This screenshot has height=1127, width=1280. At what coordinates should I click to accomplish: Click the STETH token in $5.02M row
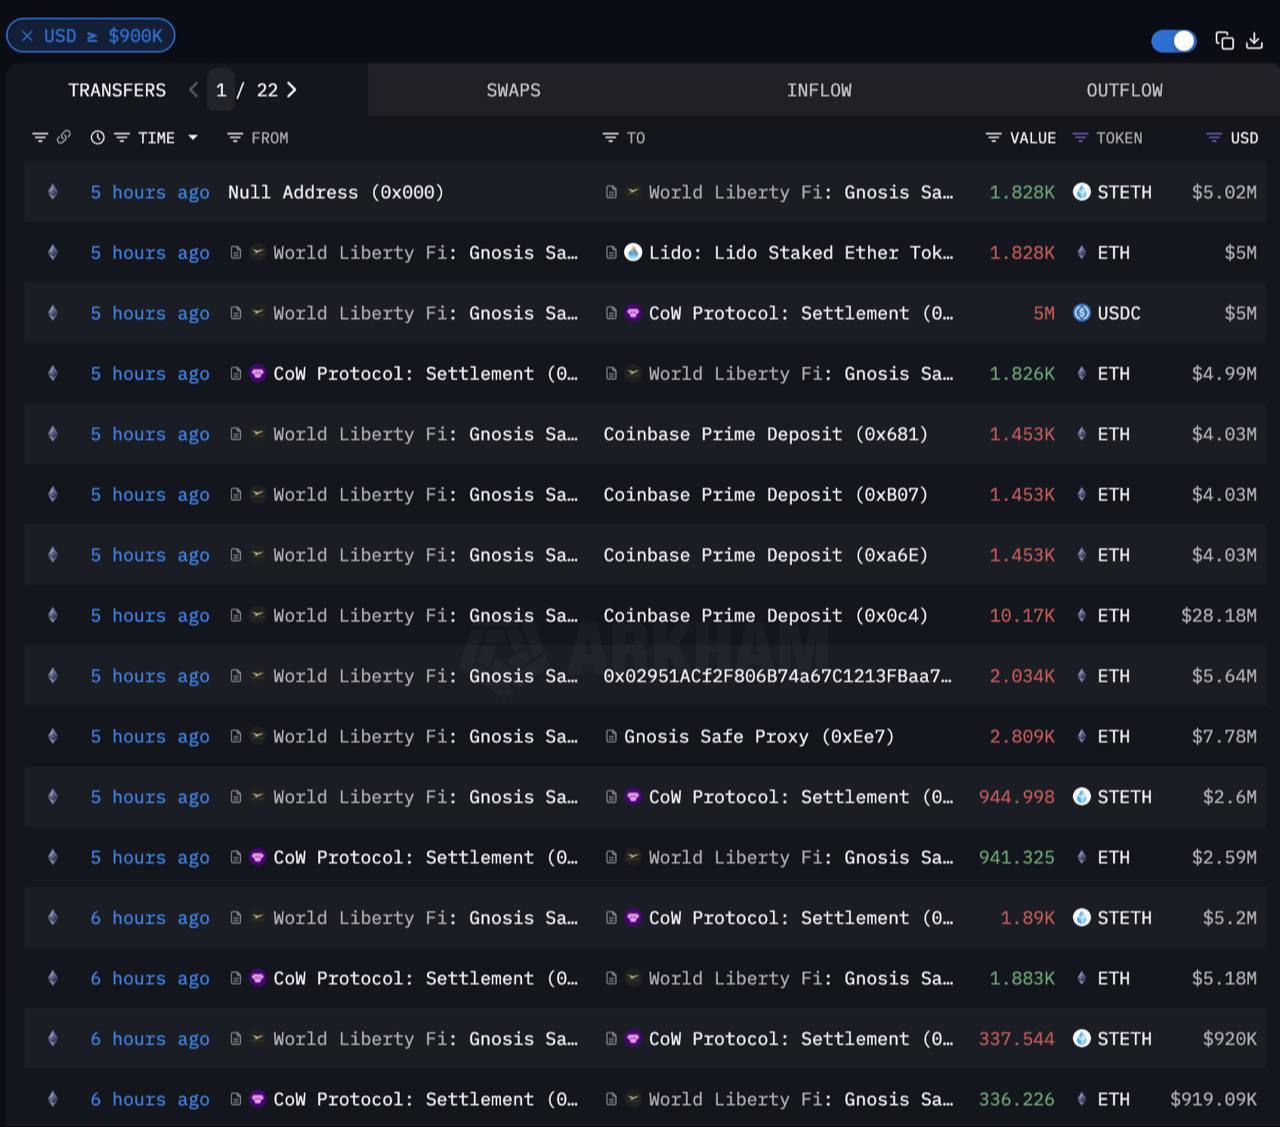point(1112,192)
